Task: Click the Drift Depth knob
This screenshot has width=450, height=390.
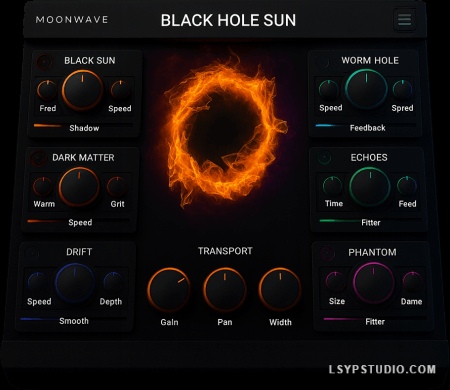Action: 113,282
